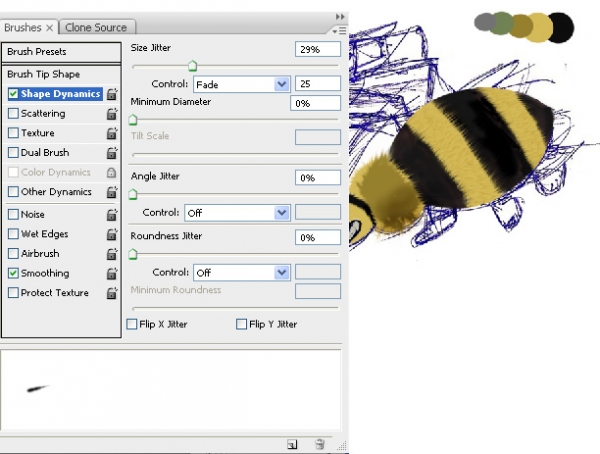Click the Angle Jitter slider handle
Image resolution: width=600 pixels, height=454 pixels.
pos(133,194)
